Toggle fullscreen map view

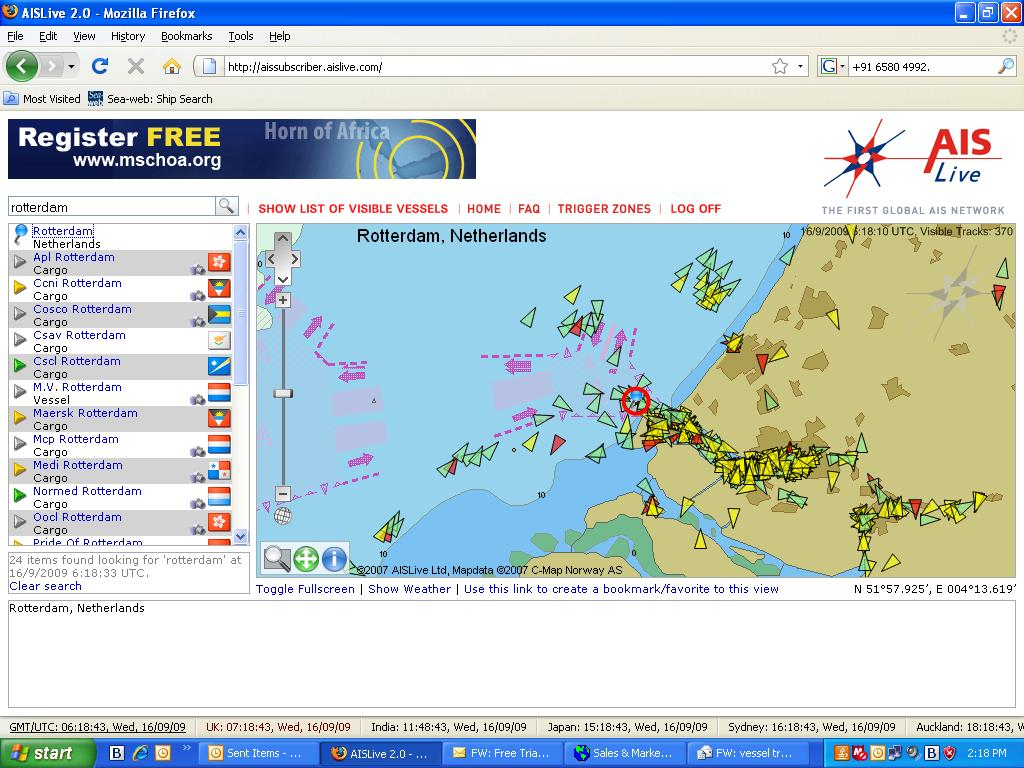click(305, 588)
